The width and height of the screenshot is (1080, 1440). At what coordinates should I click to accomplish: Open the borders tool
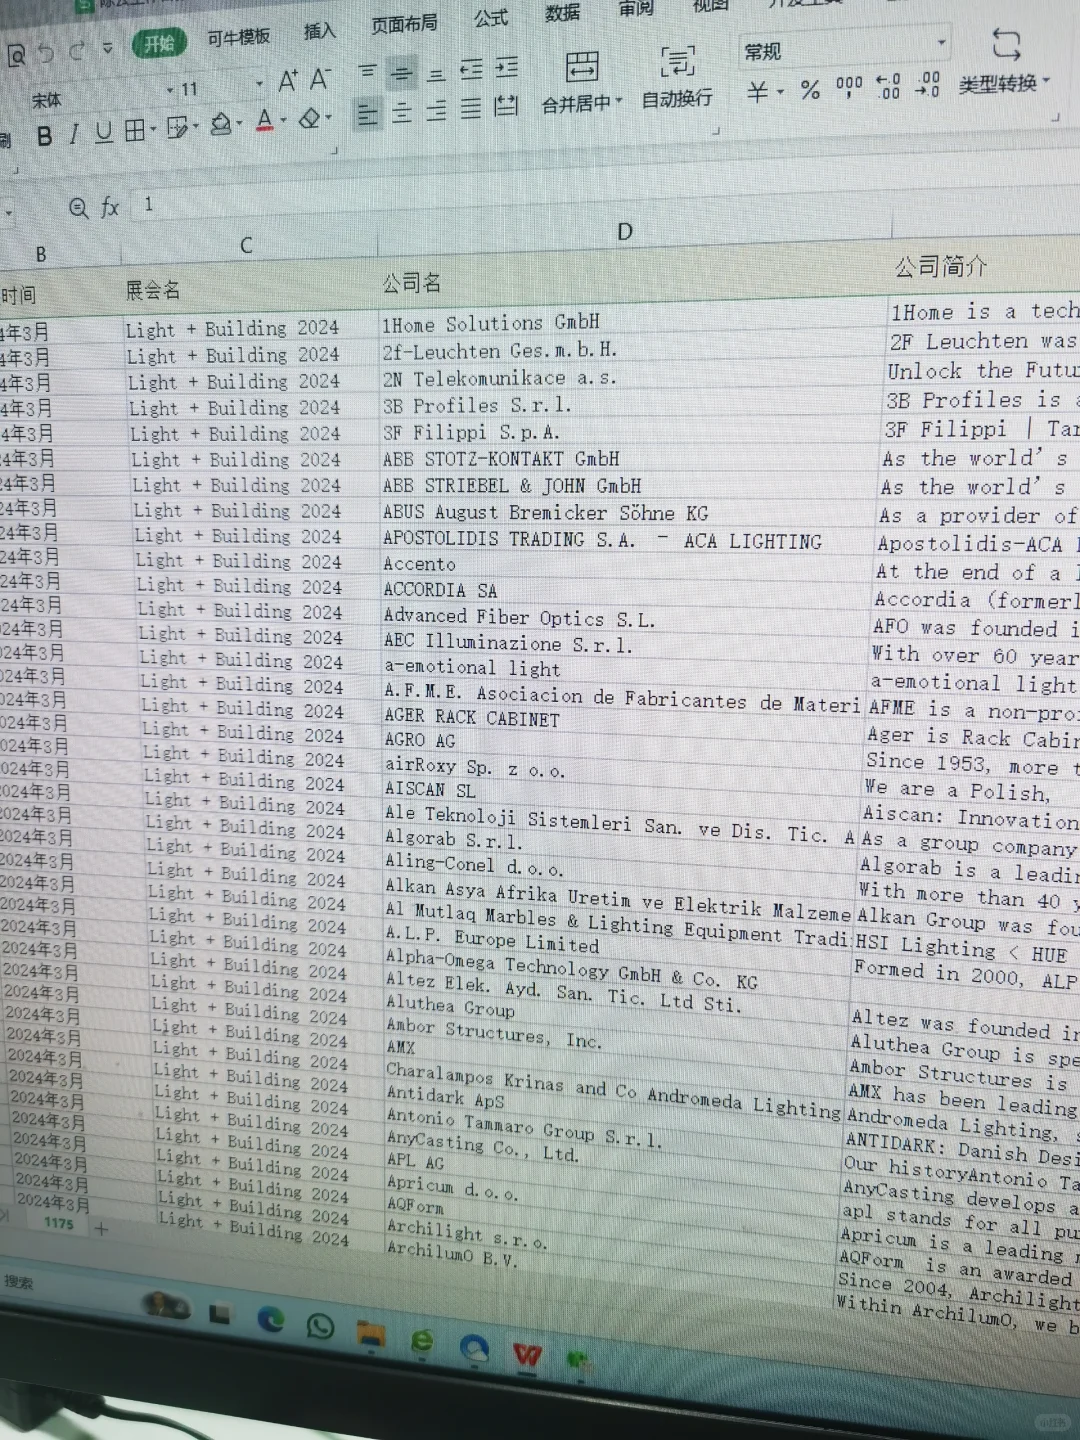point(134,131)
